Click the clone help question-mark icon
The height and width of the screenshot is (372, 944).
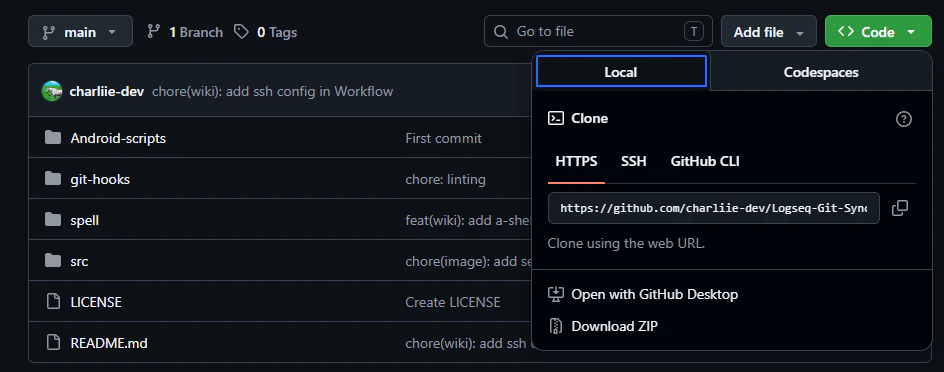coord(904,119)
